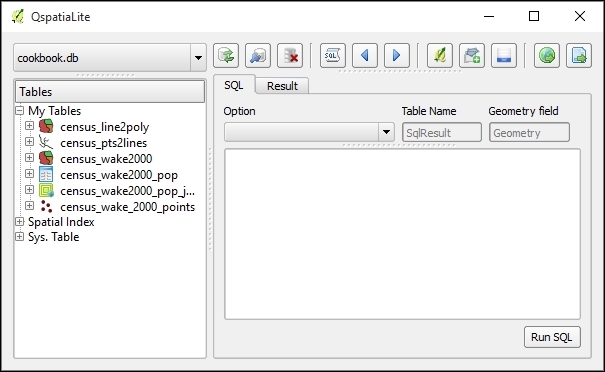Click the document export toolbar icon
Image resolution: width=605 pixels, height=372 pixels.
pos(579,56)
